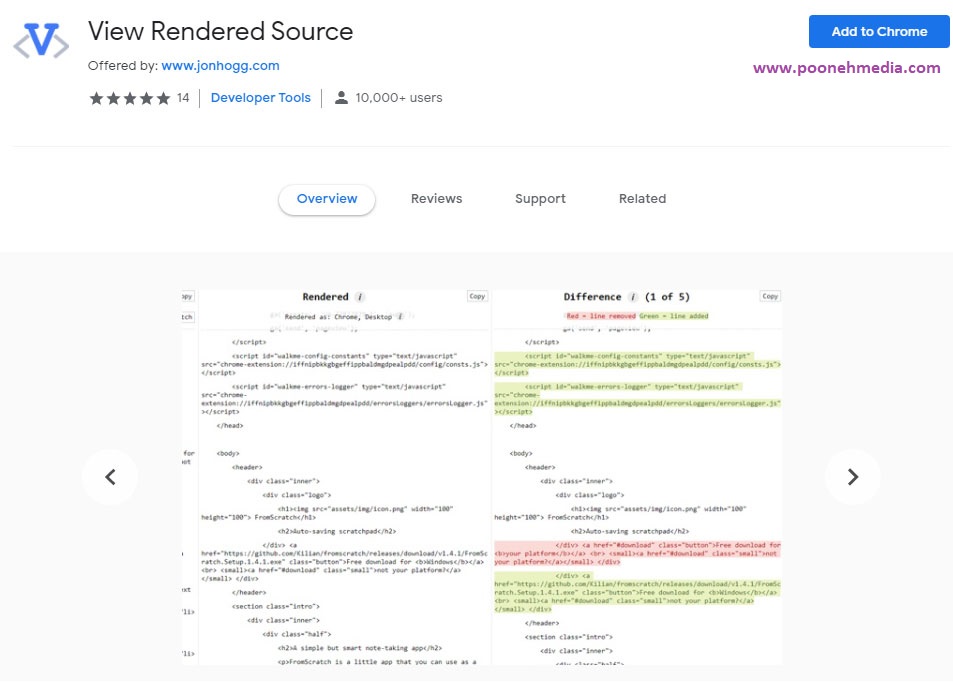The image size is (953, 691).
Task: Click the info icon beside Rendered heading
Action: [x=360, y=297]
